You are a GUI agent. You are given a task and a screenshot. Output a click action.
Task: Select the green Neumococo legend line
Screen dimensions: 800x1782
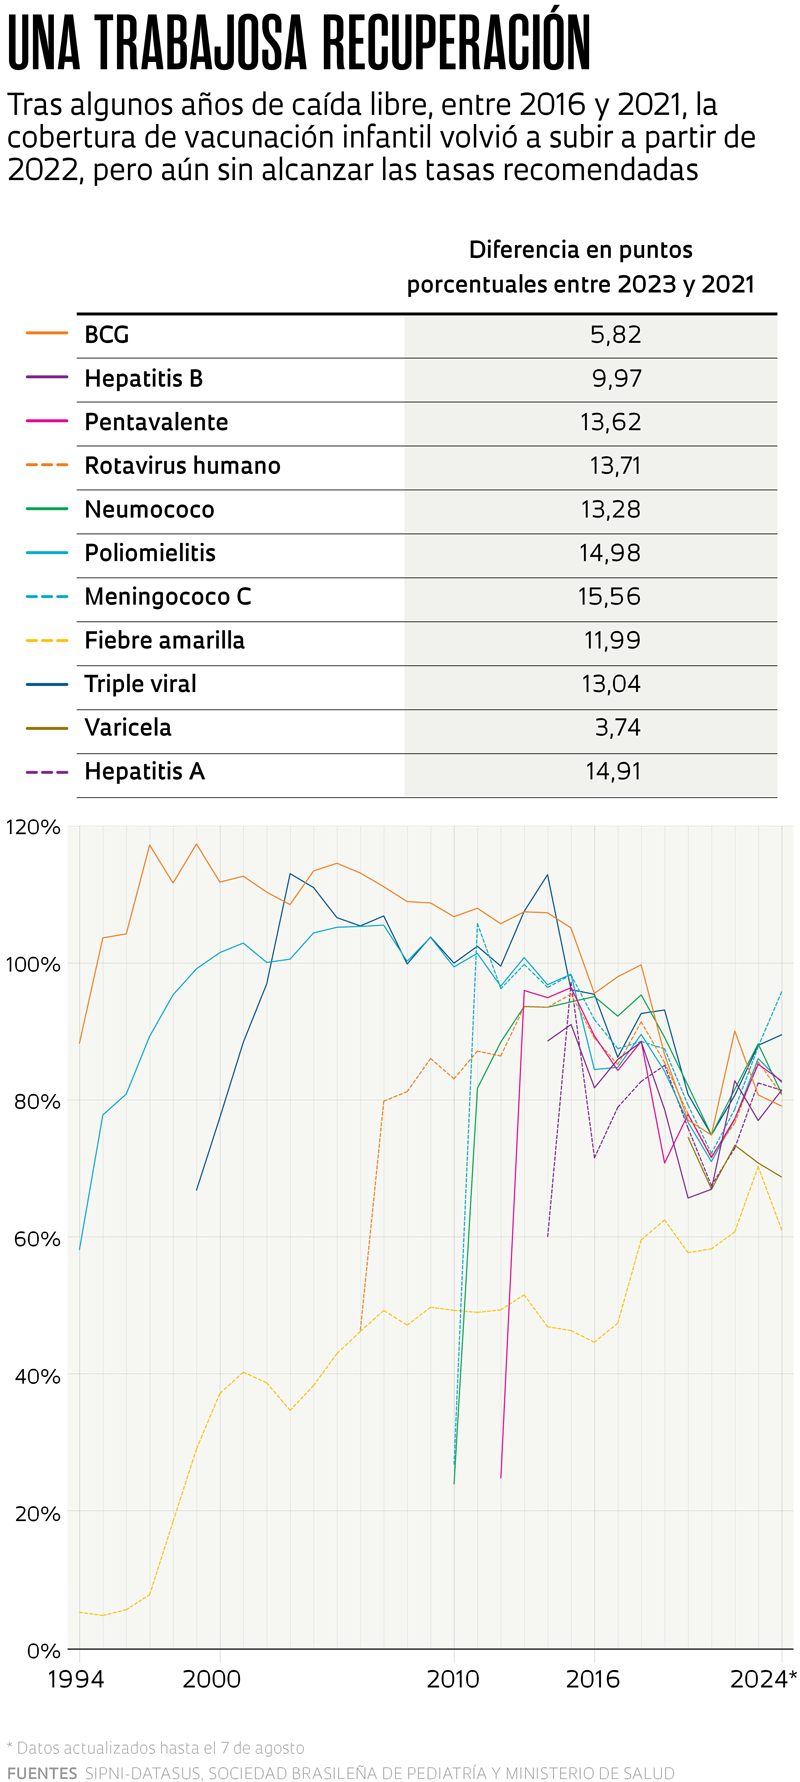pos(47,509)
